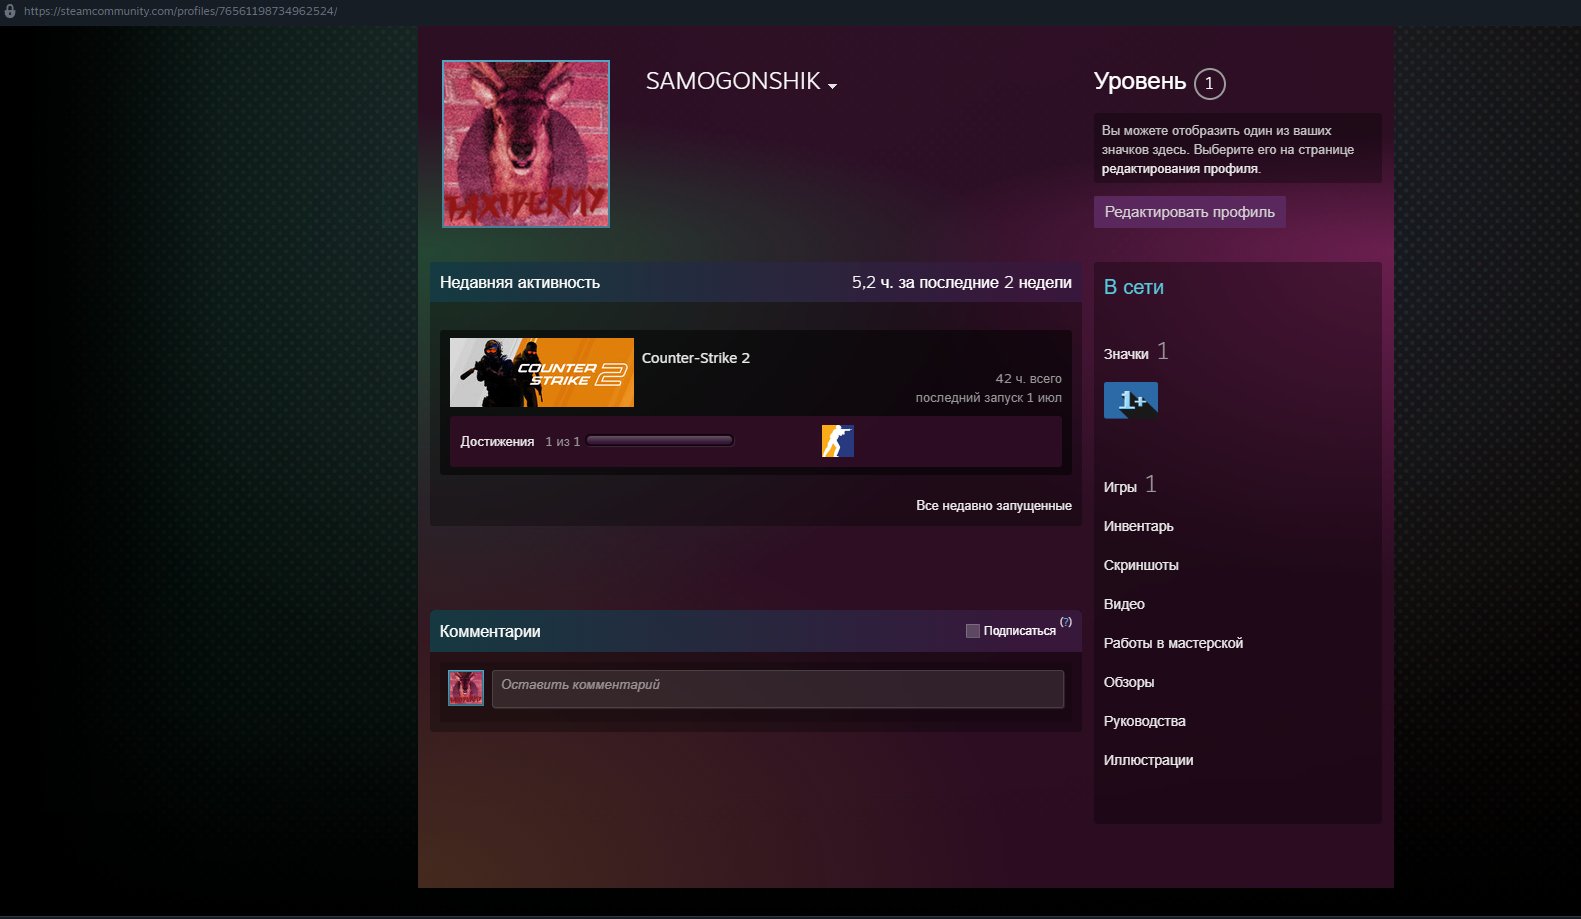Click the lock icon in address bar
Viewport: 1581px width, 919px height.
click(x=10, y=12)
